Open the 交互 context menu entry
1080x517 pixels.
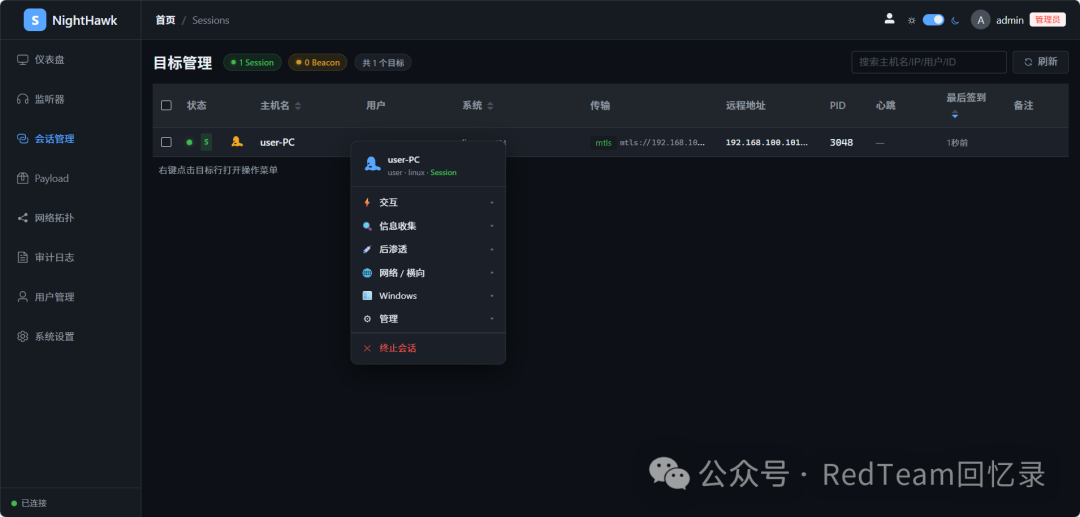tap(428, 202)
